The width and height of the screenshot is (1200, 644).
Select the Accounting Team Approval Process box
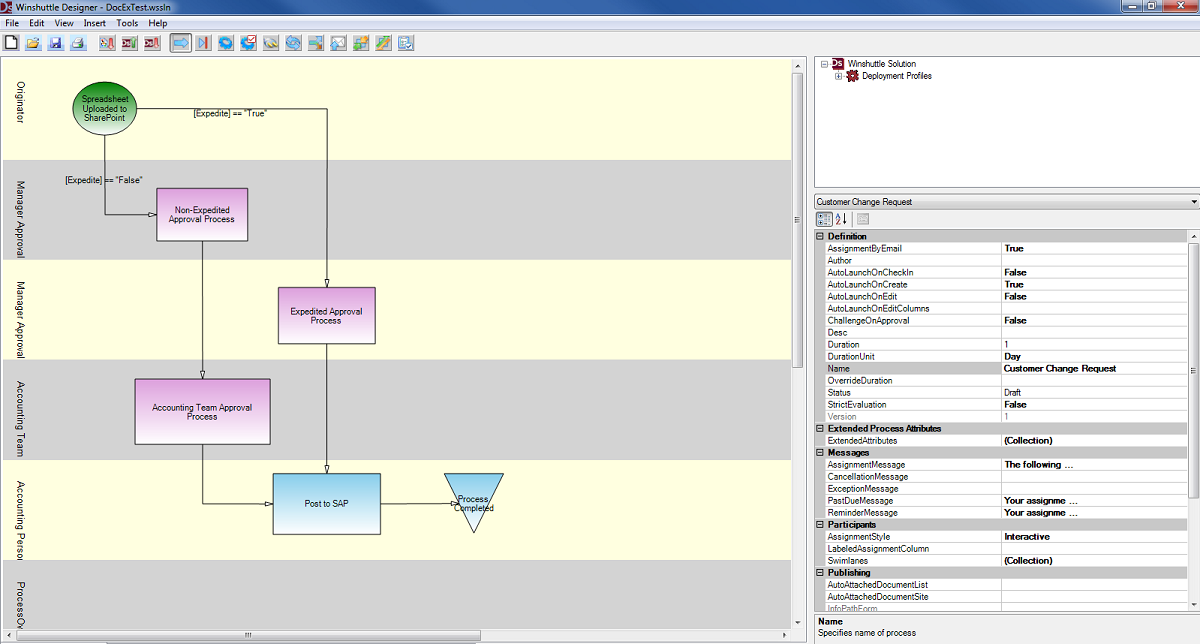[202, 412]
